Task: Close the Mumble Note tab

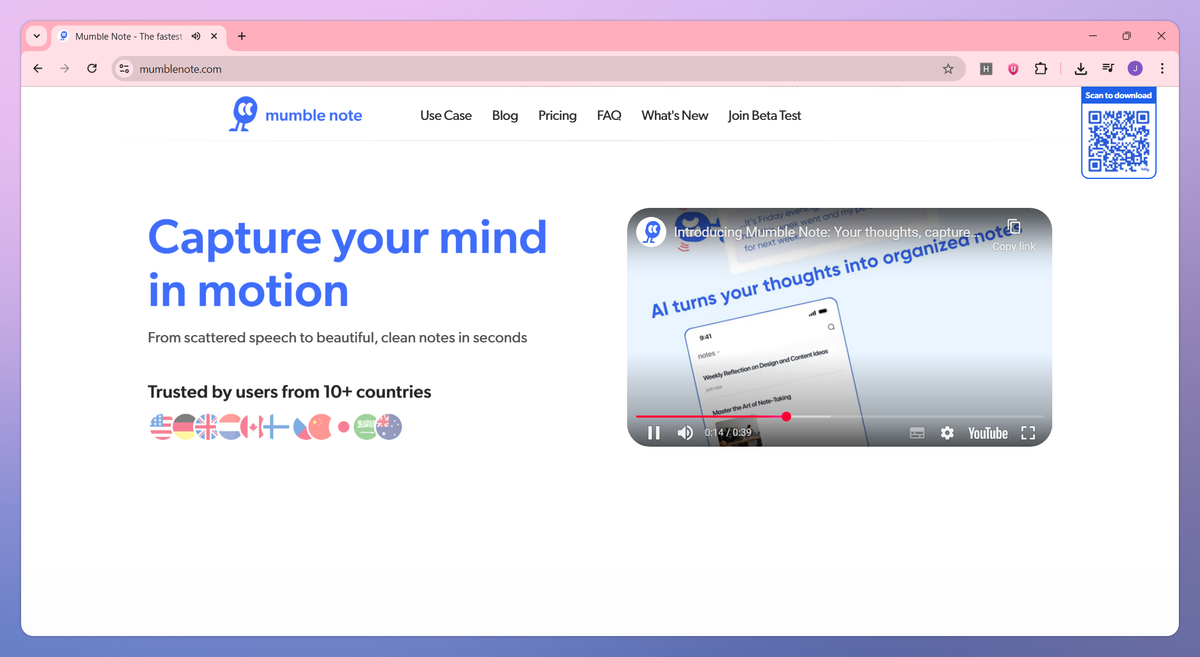Action: pos(214,36)
